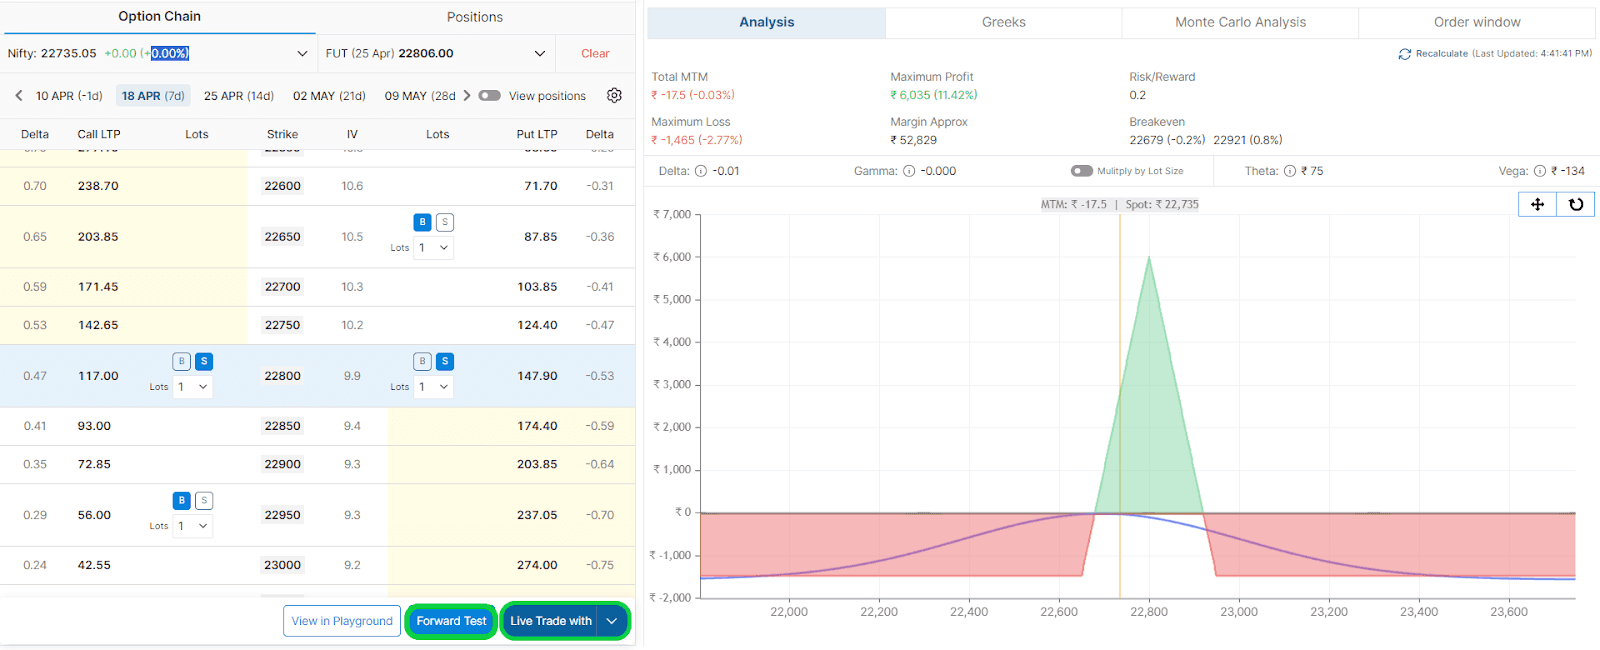Open option chain settings gear icon
Image resolution: width=1600 pixels, height=650 pixels.
614,95
